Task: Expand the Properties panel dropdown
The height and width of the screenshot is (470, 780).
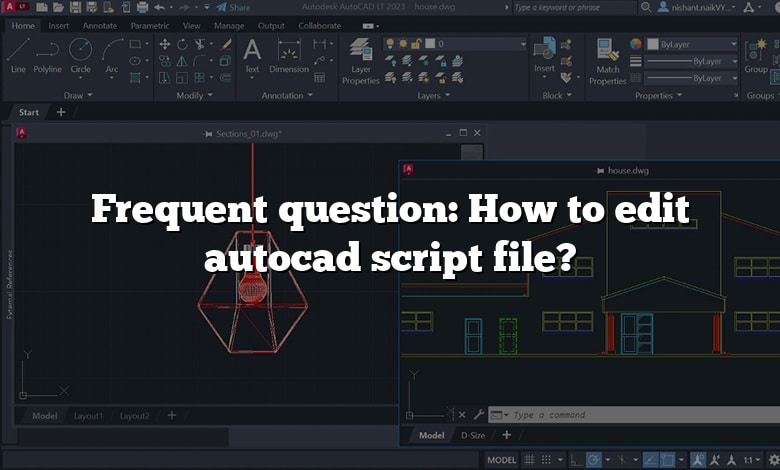Action: pos(658,95)
